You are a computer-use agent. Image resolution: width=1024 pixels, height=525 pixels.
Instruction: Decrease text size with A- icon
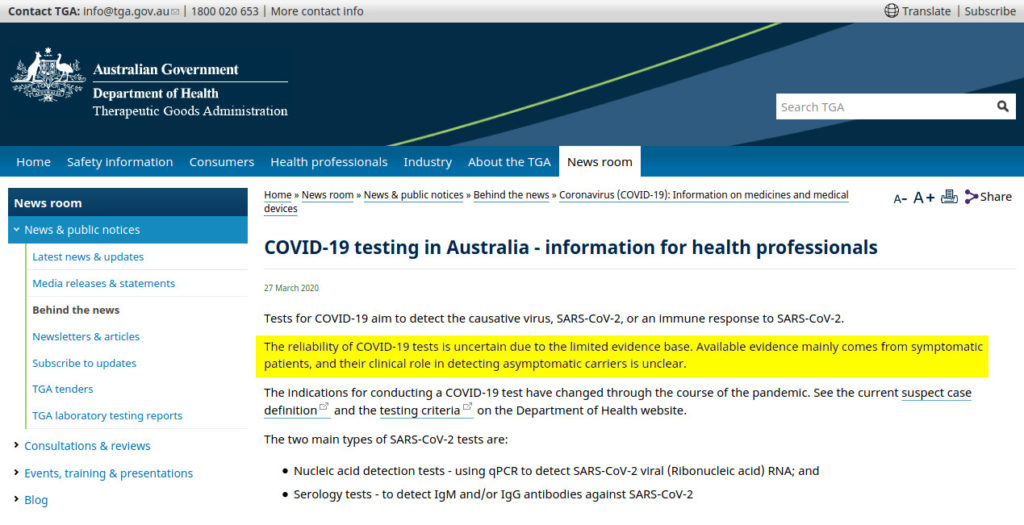tap(900, 198)
